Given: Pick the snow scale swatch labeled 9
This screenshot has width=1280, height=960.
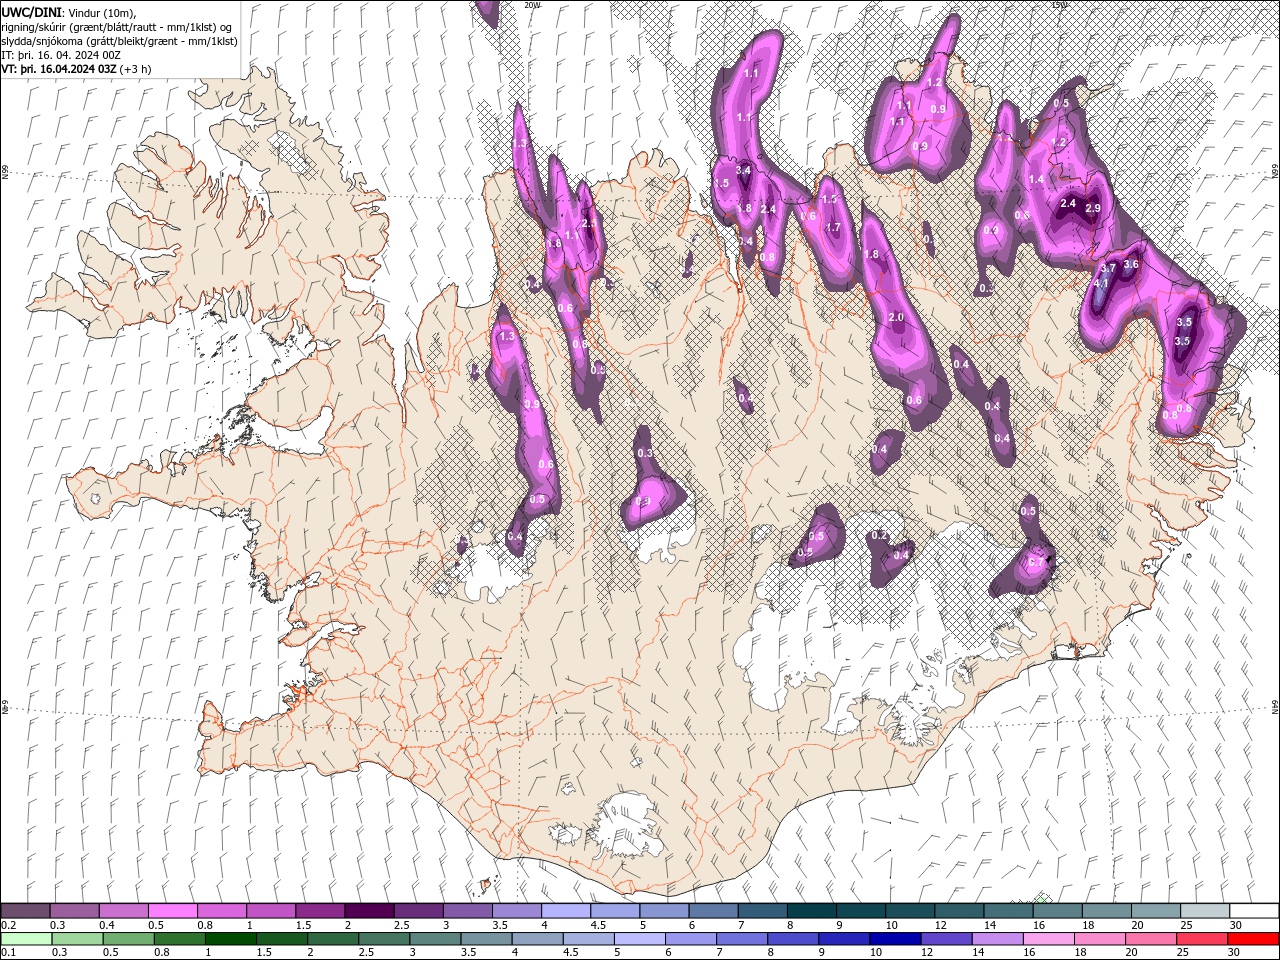Looking at the screenshot, I should click(x=860, y=910).
